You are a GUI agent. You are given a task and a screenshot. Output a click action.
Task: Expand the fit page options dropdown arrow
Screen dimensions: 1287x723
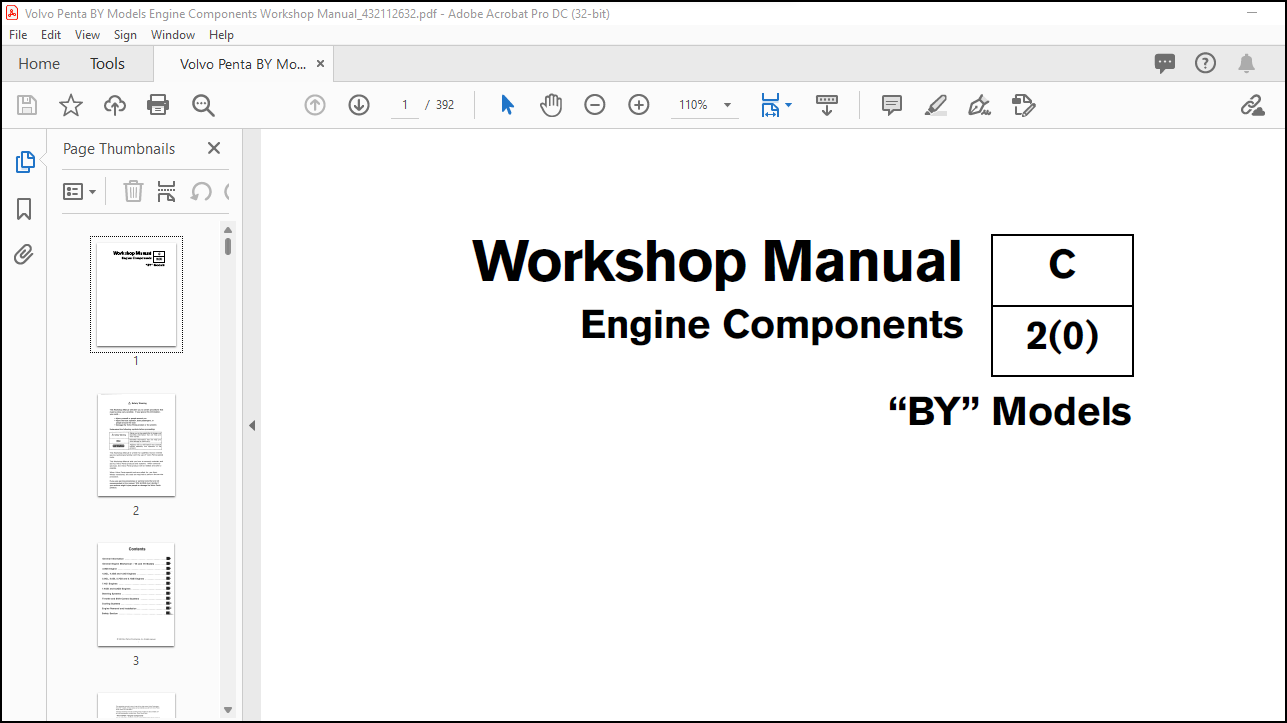tap(788, 105)
